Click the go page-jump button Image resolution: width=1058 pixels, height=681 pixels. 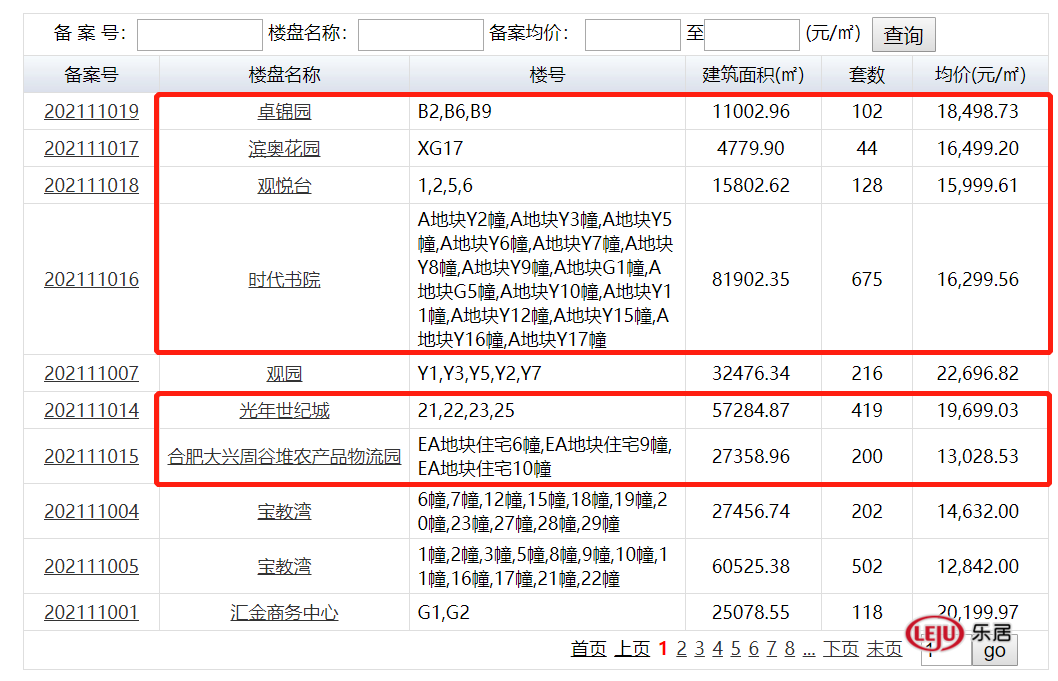tap(995, 651)
